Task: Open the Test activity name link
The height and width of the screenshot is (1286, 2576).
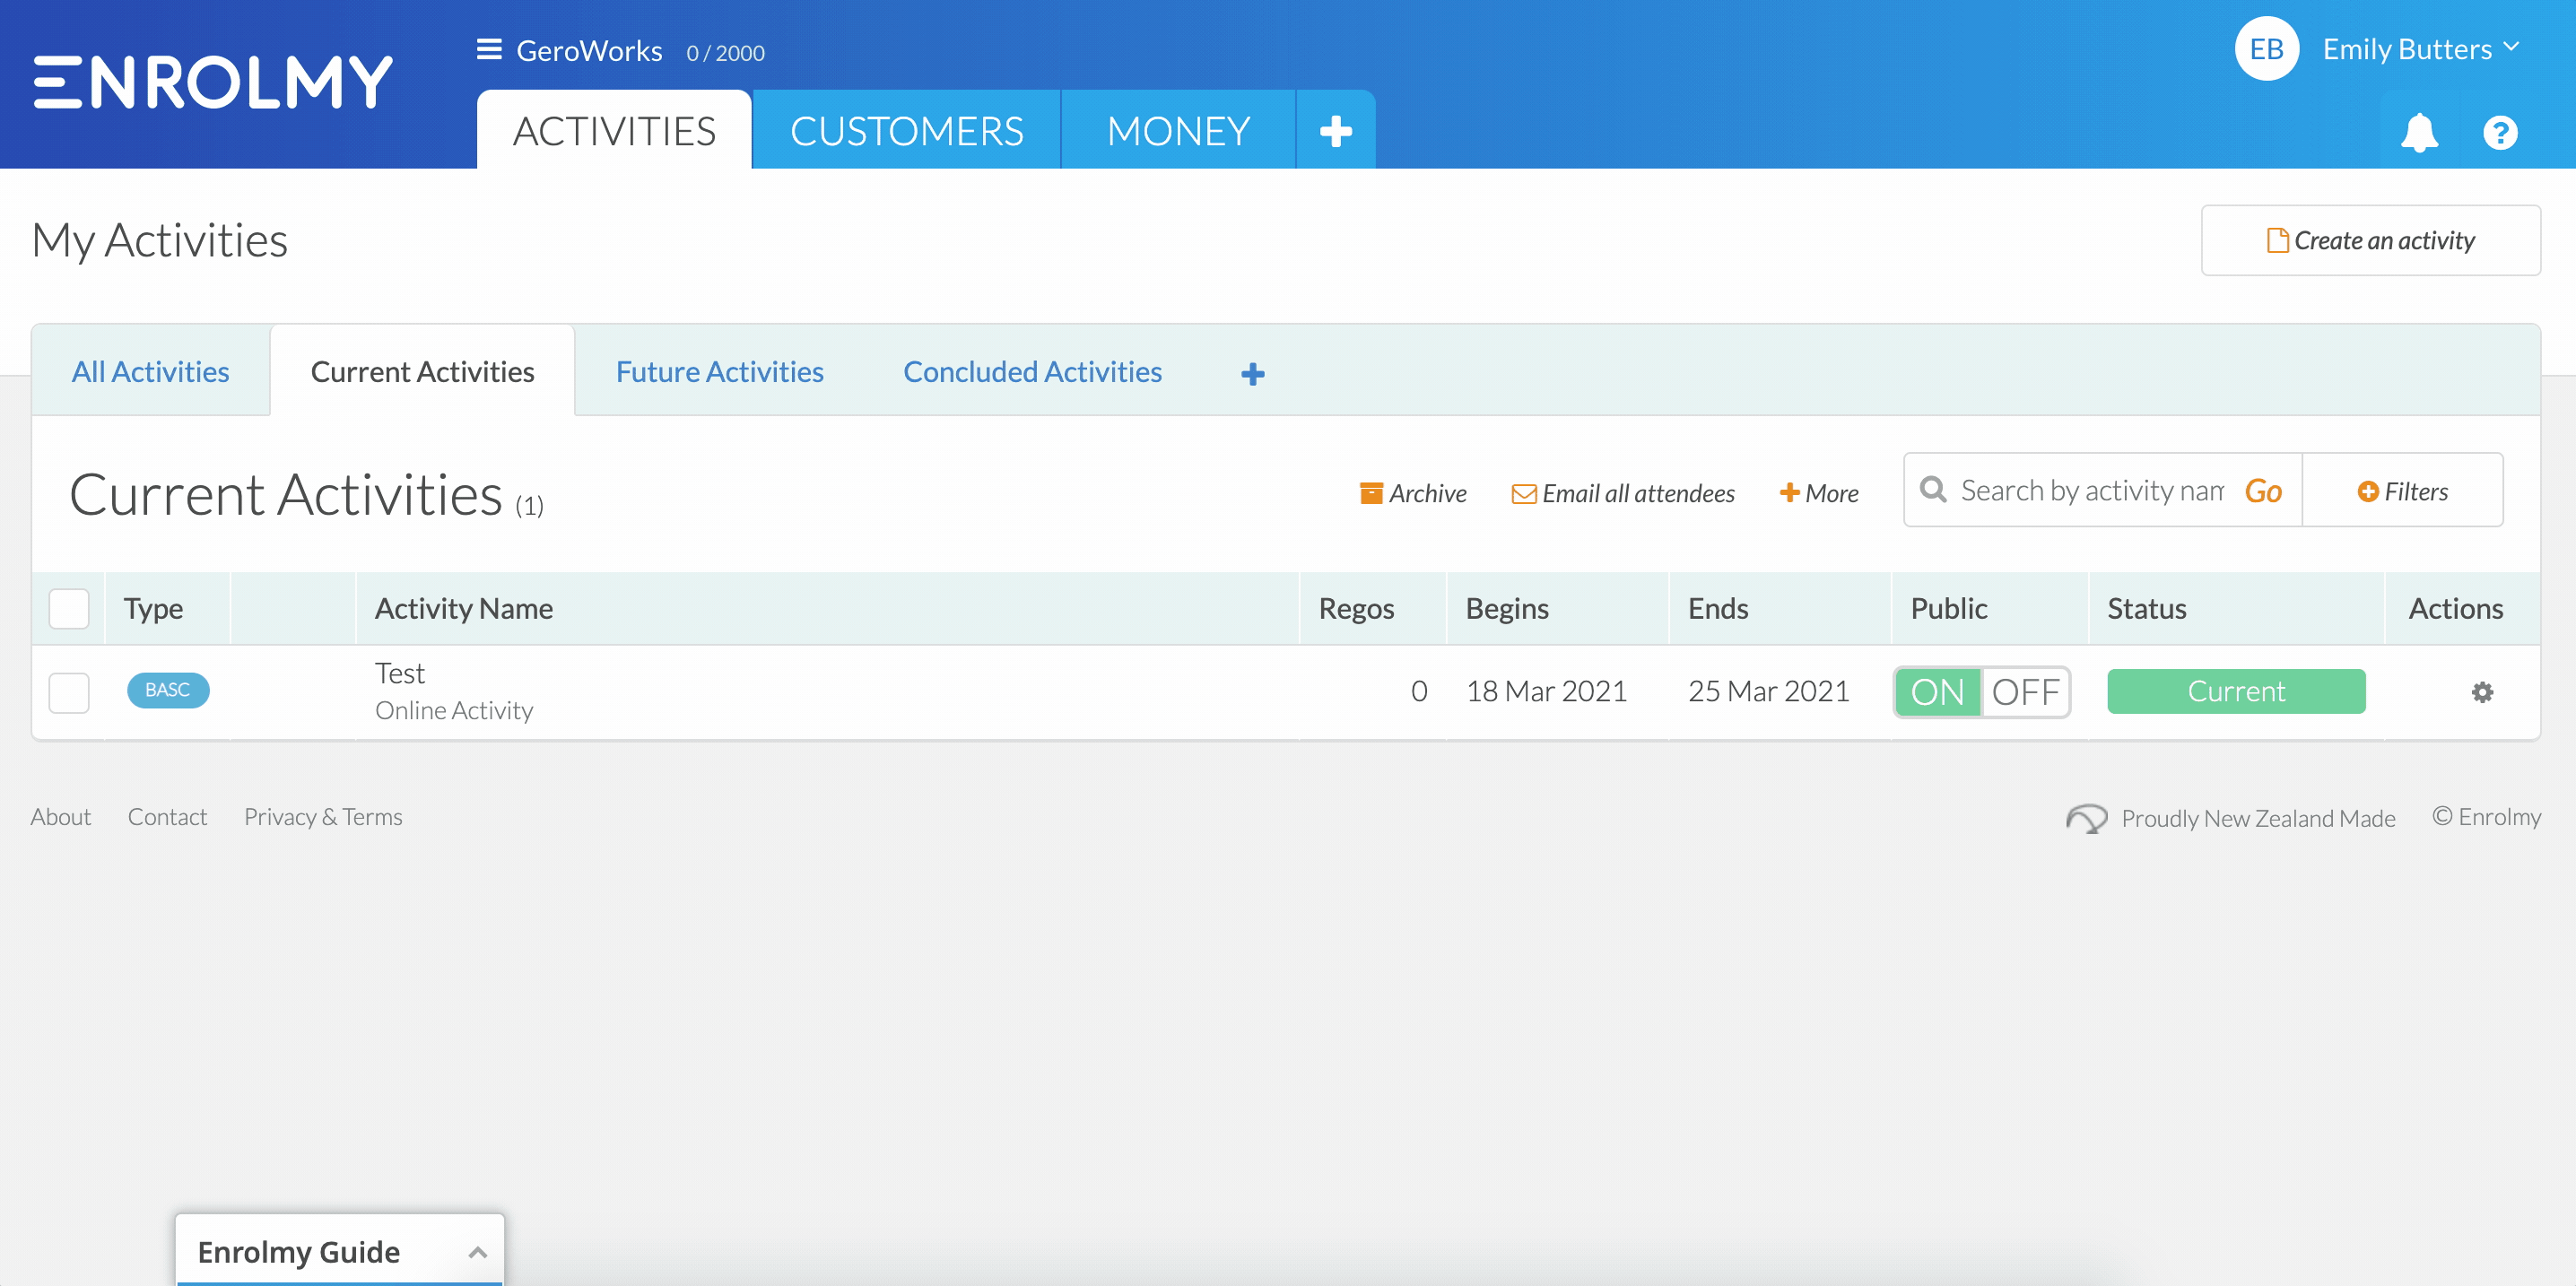Action: (x=400, y=673)
